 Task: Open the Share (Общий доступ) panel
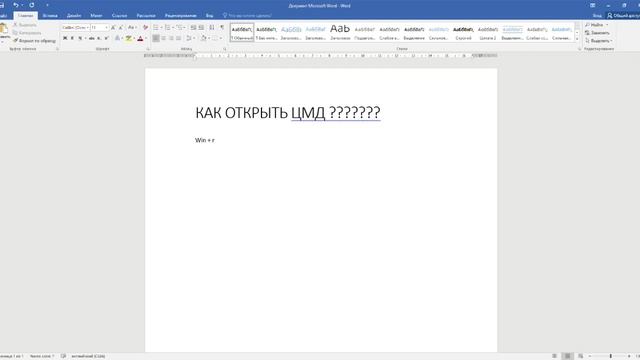pyautogui.click(x=623, y=16)
